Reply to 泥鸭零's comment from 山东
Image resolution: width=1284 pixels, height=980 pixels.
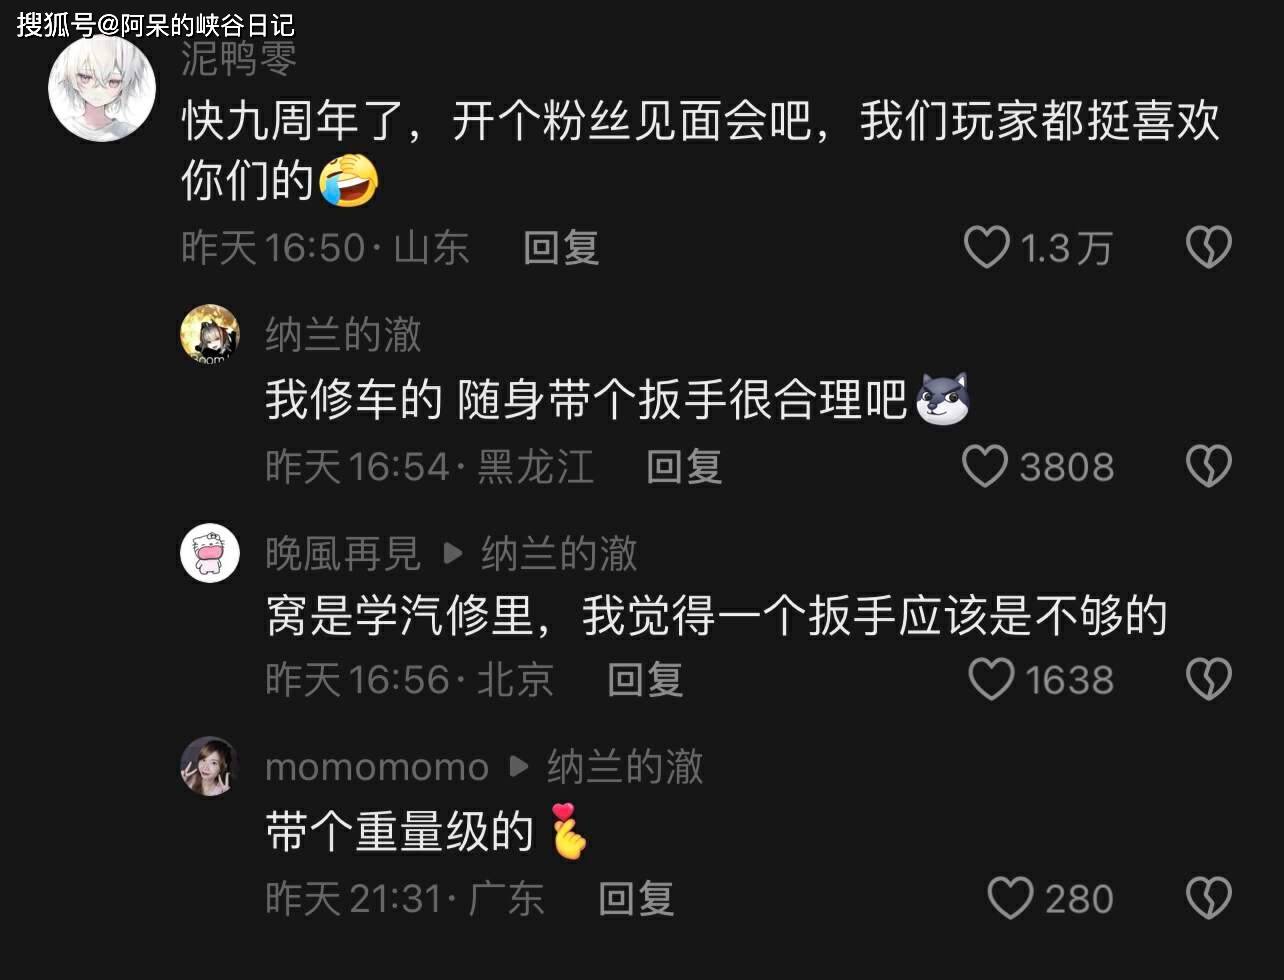pos(561,247)
